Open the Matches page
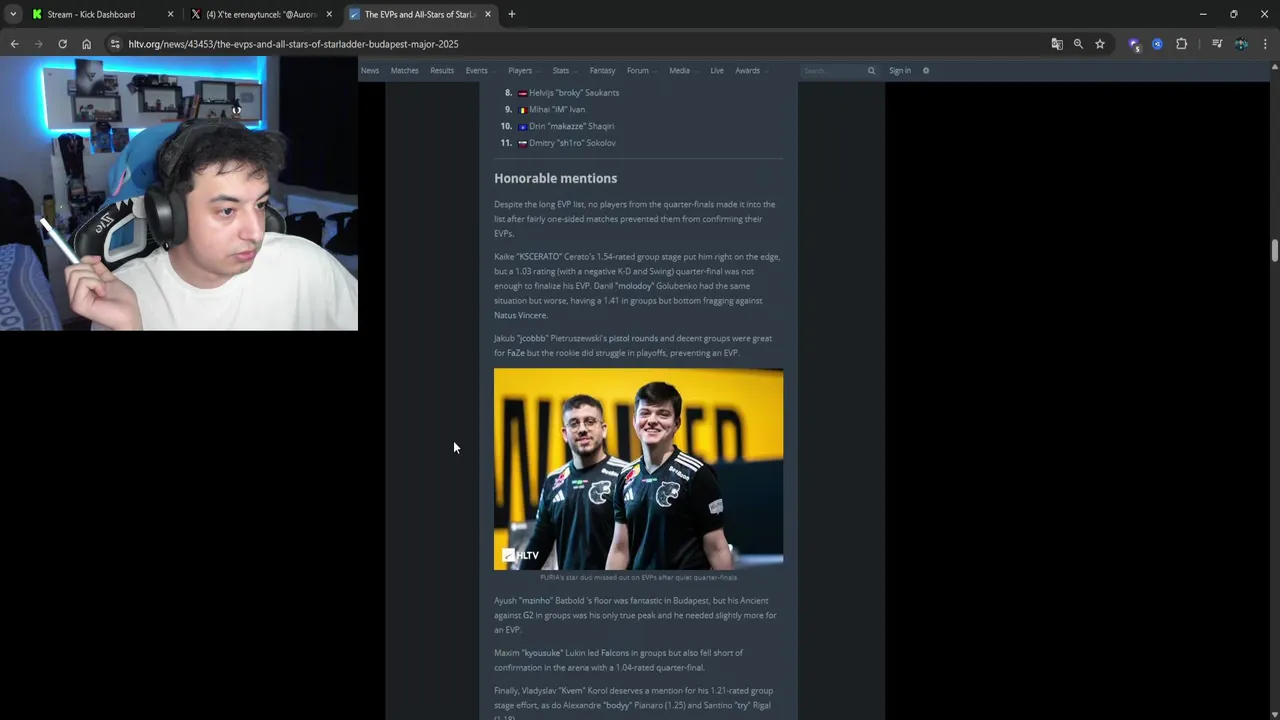The height and width of the screenshot is (720, 1280). point(404,71)
